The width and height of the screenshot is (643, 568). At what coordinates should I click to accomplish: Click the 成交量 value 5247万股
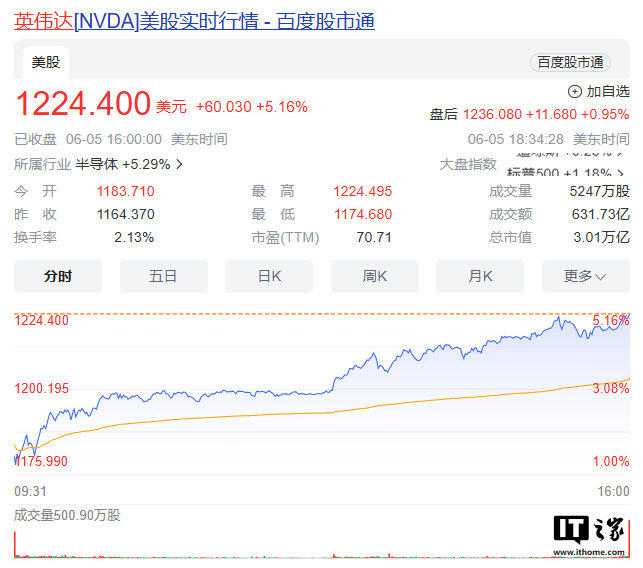point(600,192)
